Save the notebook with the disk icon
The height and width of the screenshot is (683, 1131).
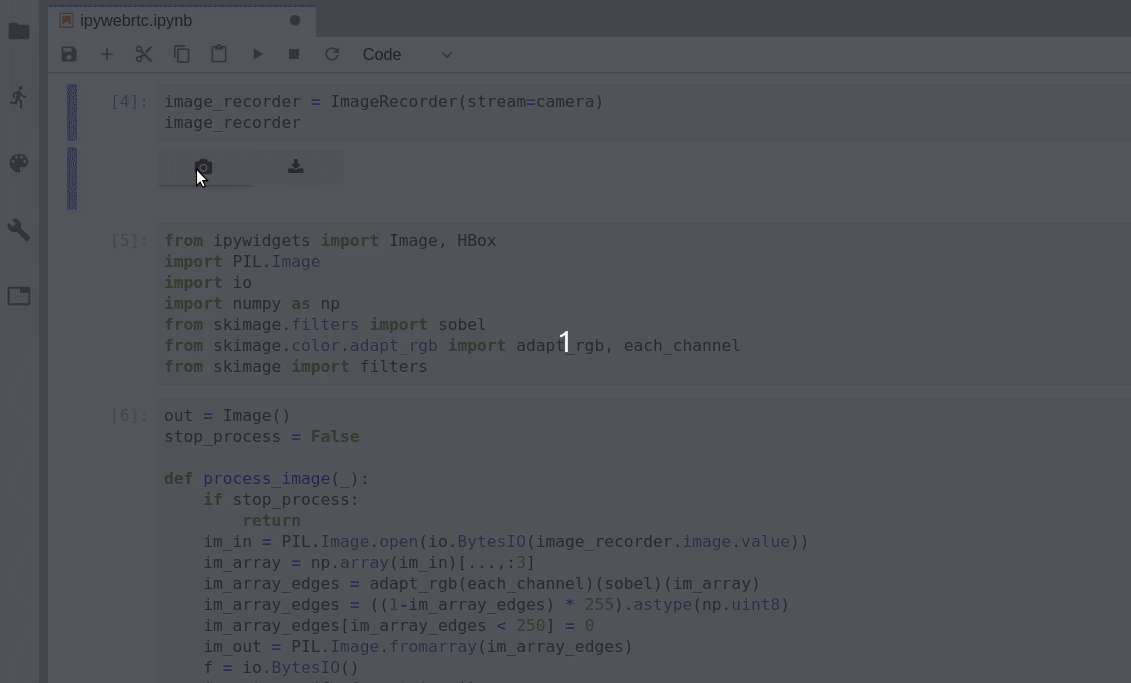coord(69,55)
